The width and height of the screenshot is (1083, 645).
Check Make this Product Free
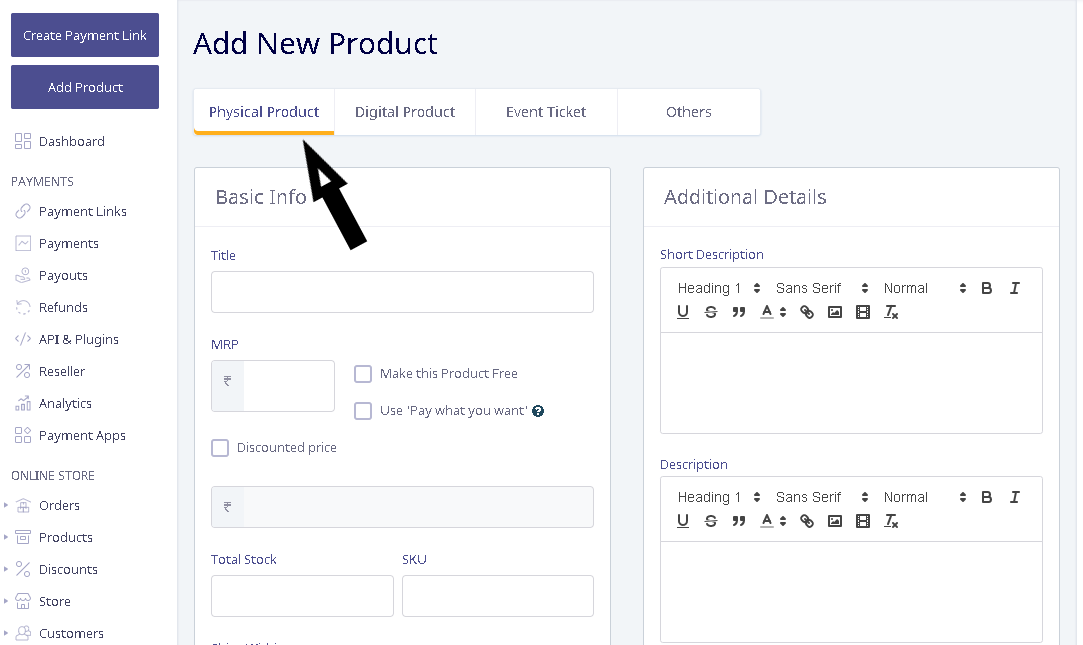pos(363,374)
